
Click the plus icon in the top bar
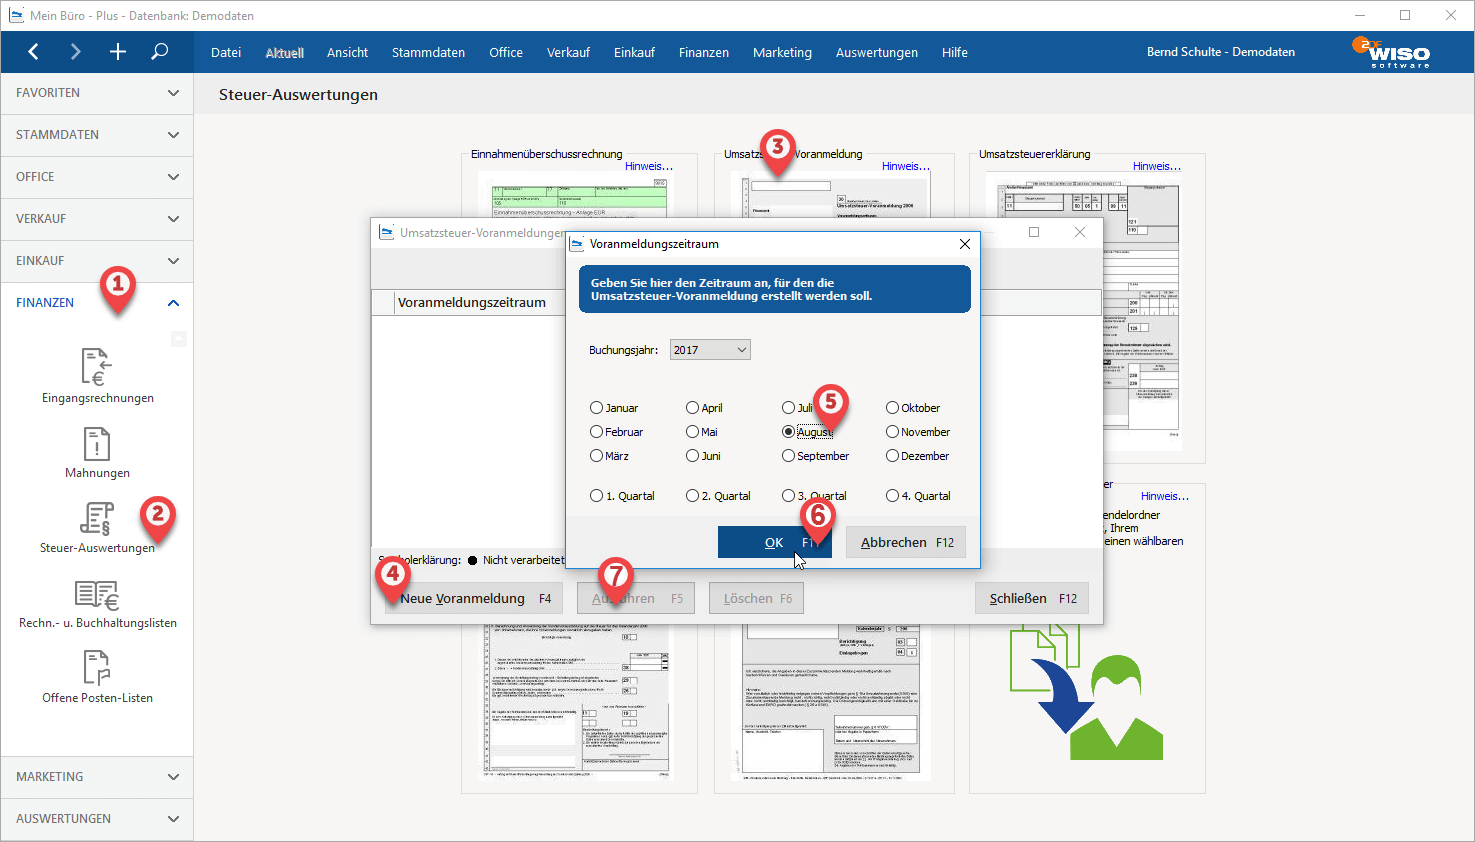click(117, 52)
